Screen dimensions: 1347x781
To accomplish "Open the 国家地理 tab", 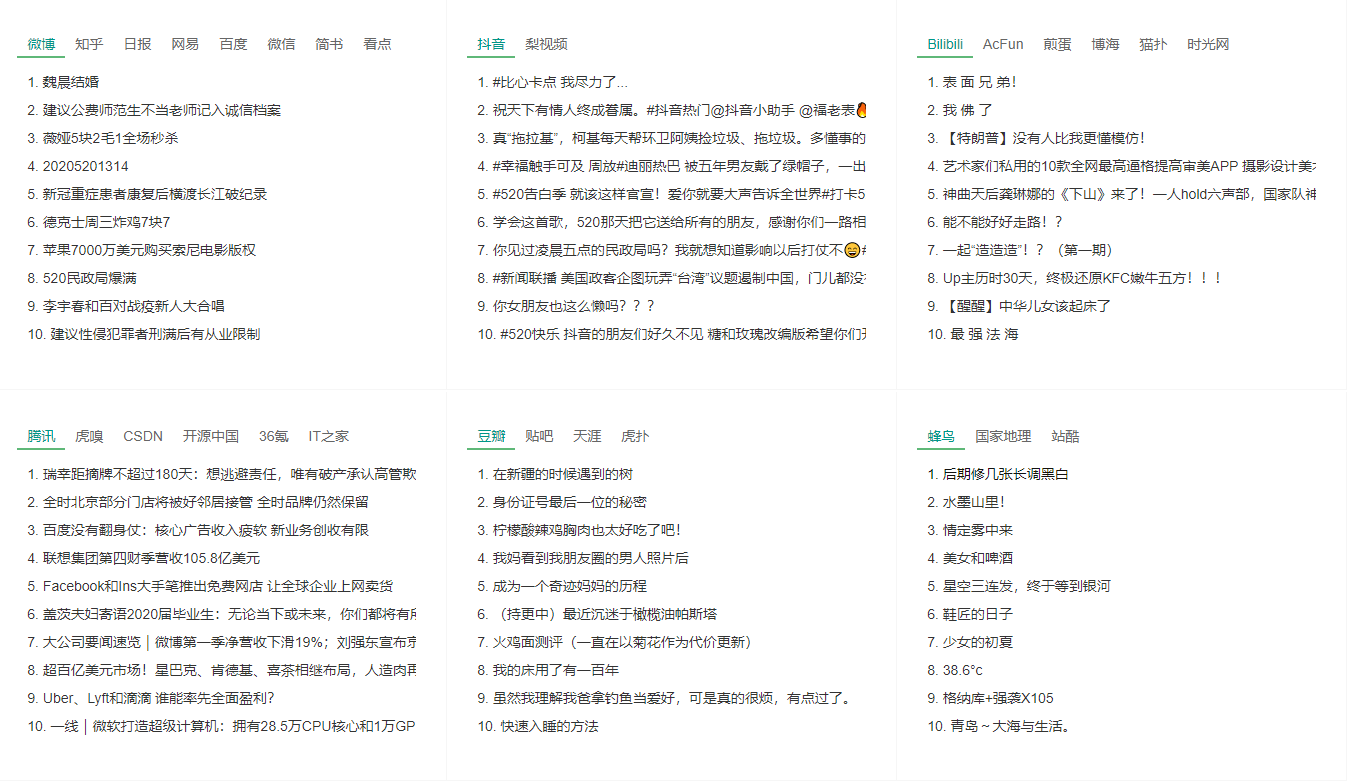I will 1003,436.
